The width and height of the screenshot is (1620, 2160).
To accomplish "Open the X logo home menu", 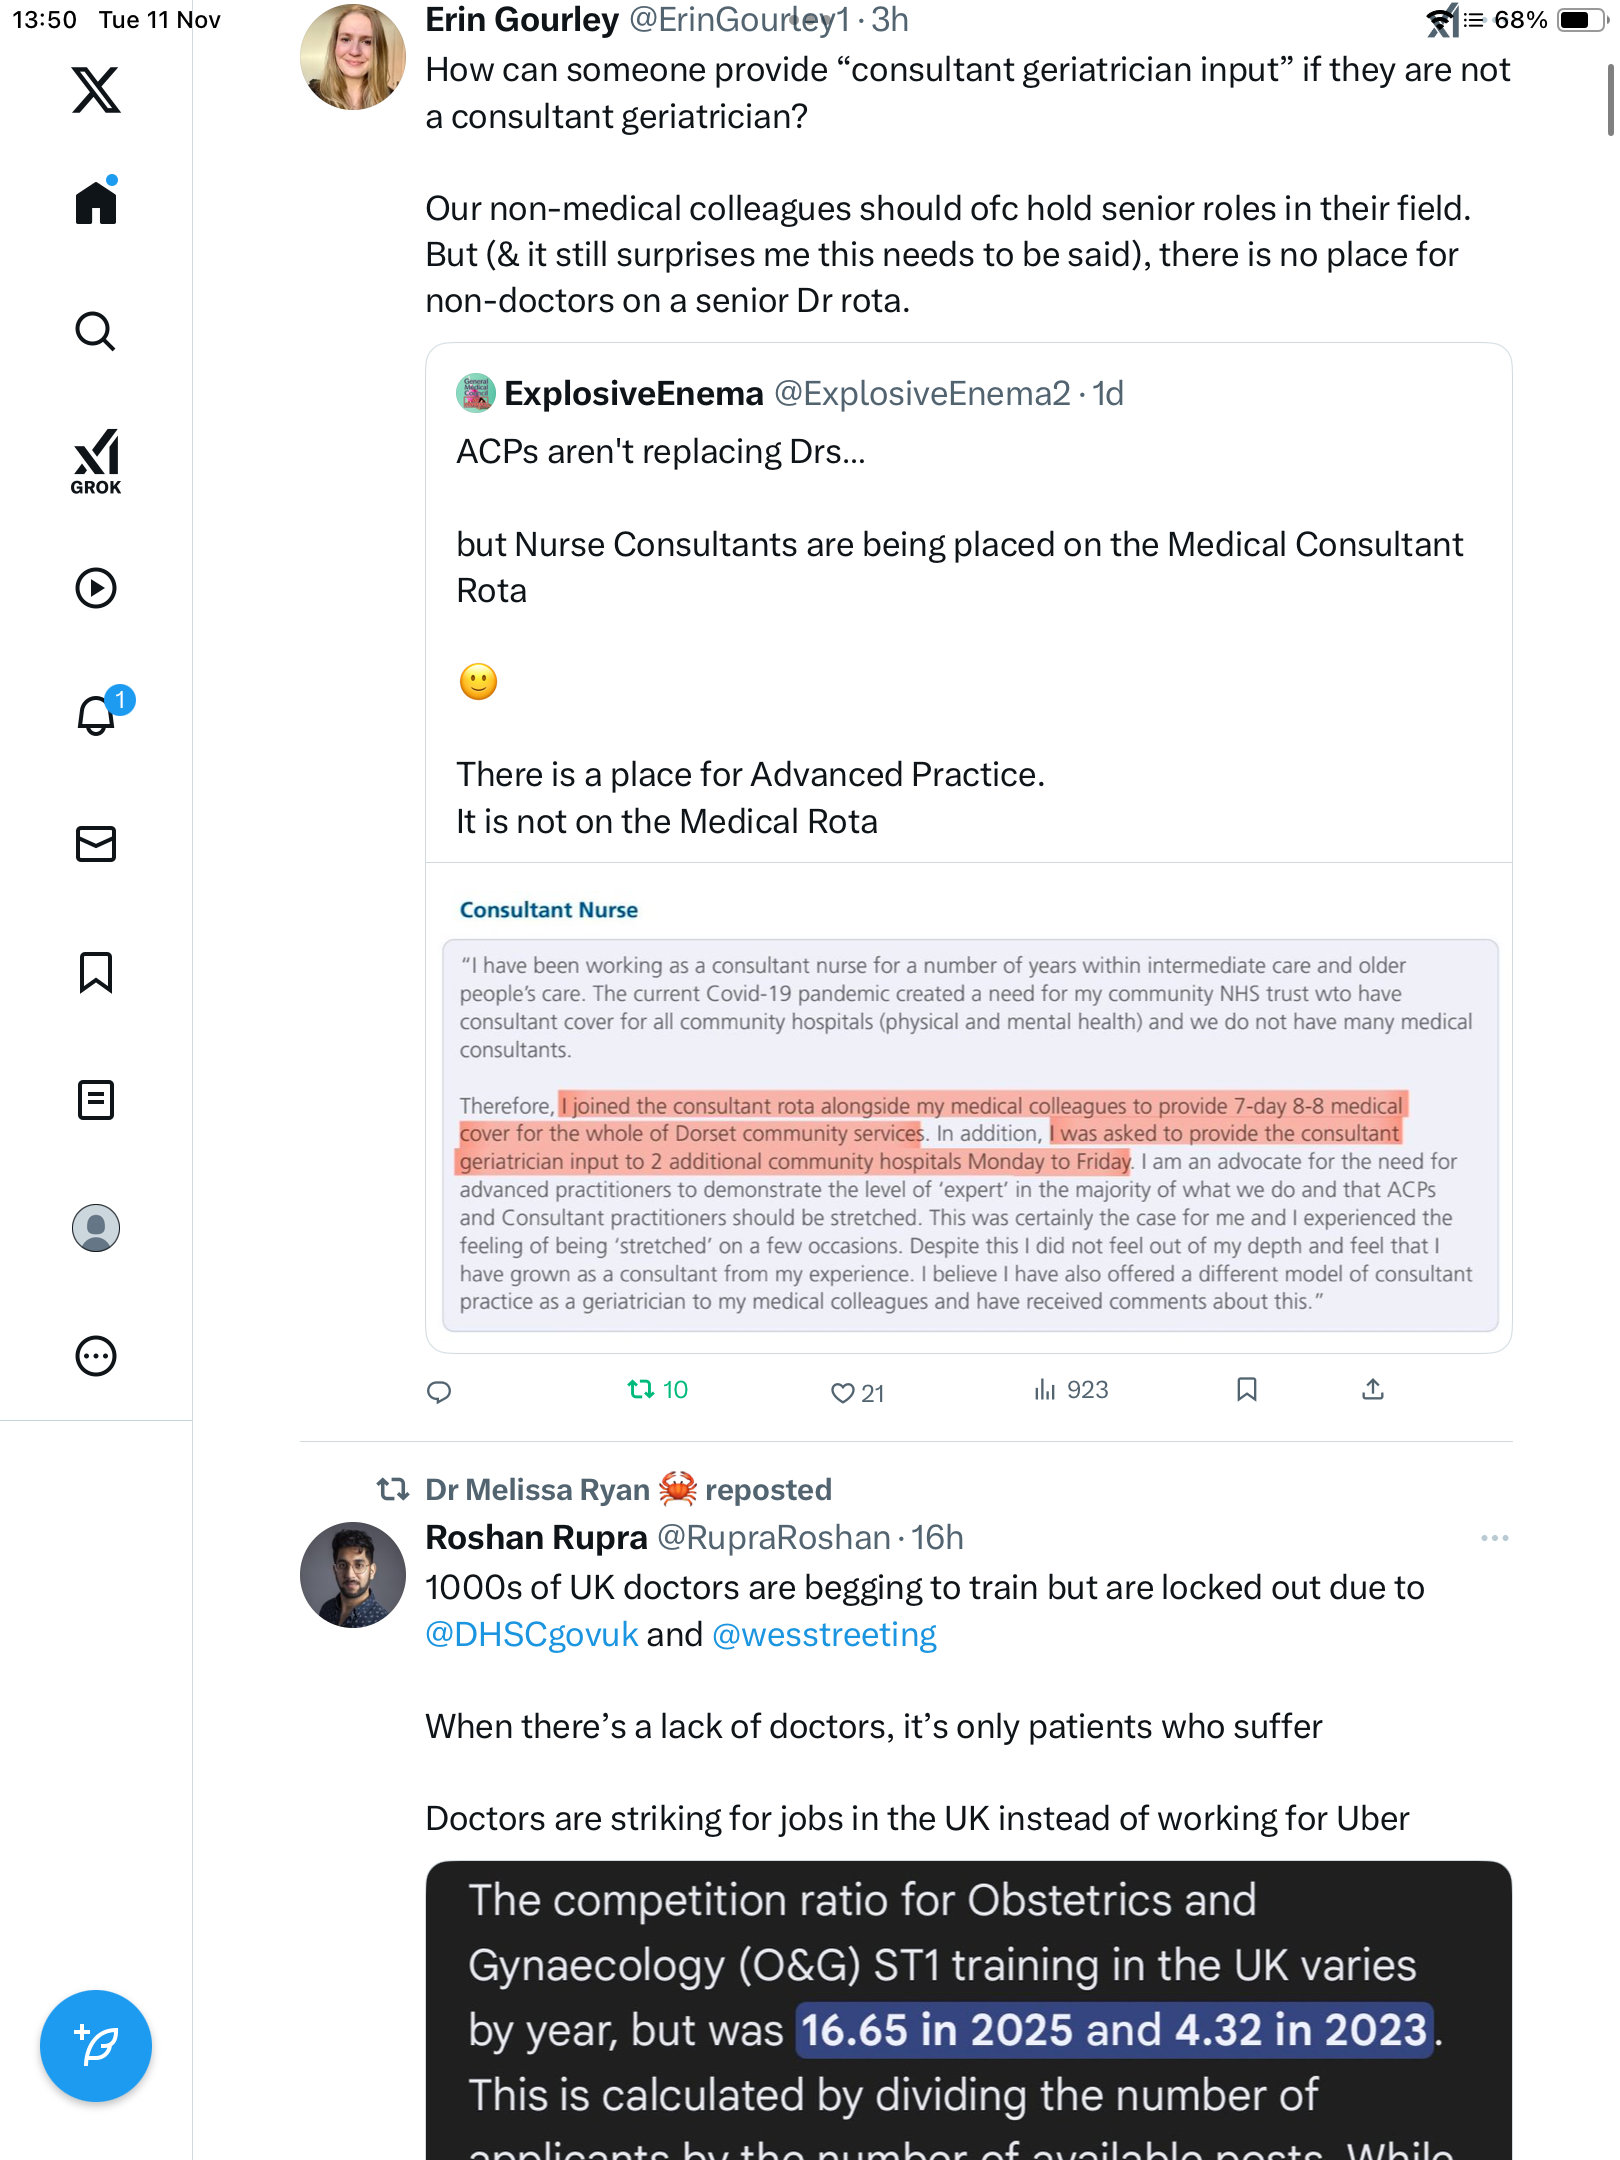I will click(x=96, y=90).
